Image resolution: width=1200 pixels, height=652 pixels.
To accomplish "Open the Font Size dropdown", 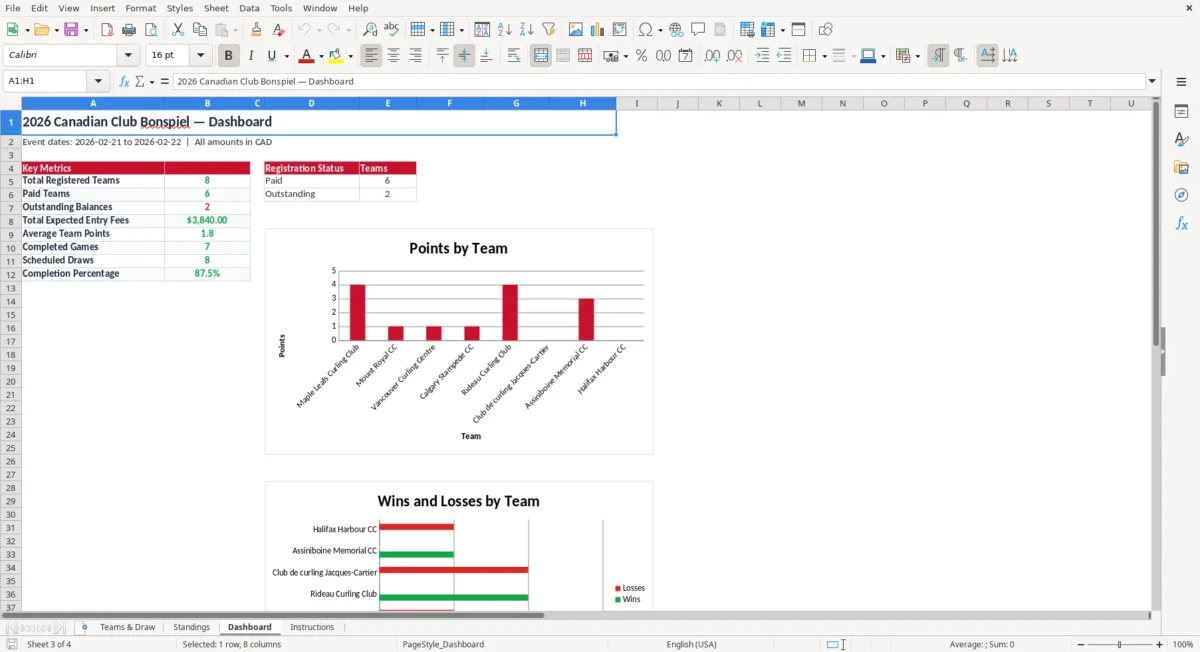I will (x=201, y=56).
